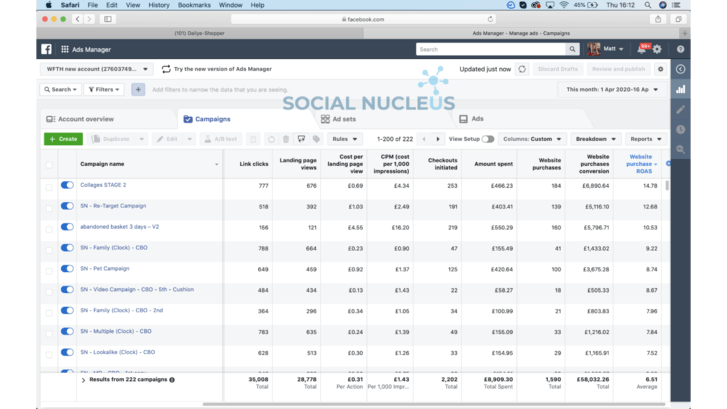Viewport: 727px width, 409px height.
Task: Click the blue plus add-filter icon
Action: (x=138, y=89)
